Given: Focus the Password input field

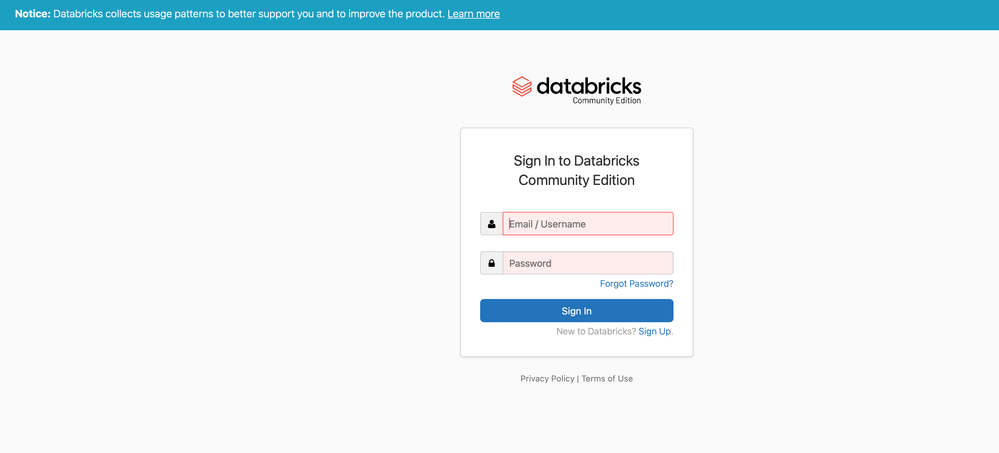Looking at the screenshot, I should [x=587, y=263].
